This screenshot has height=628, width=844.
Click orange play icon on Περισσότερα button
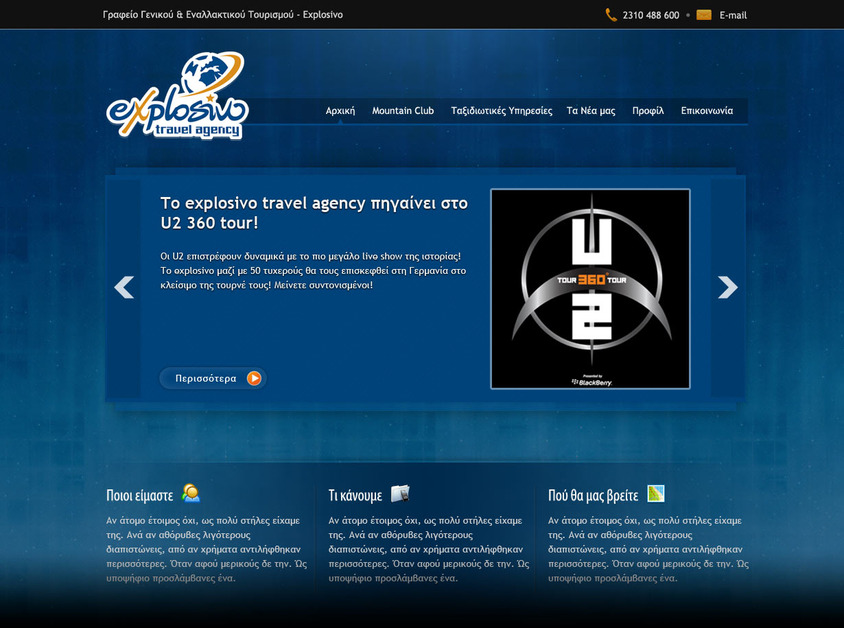(x=254, y=378)
